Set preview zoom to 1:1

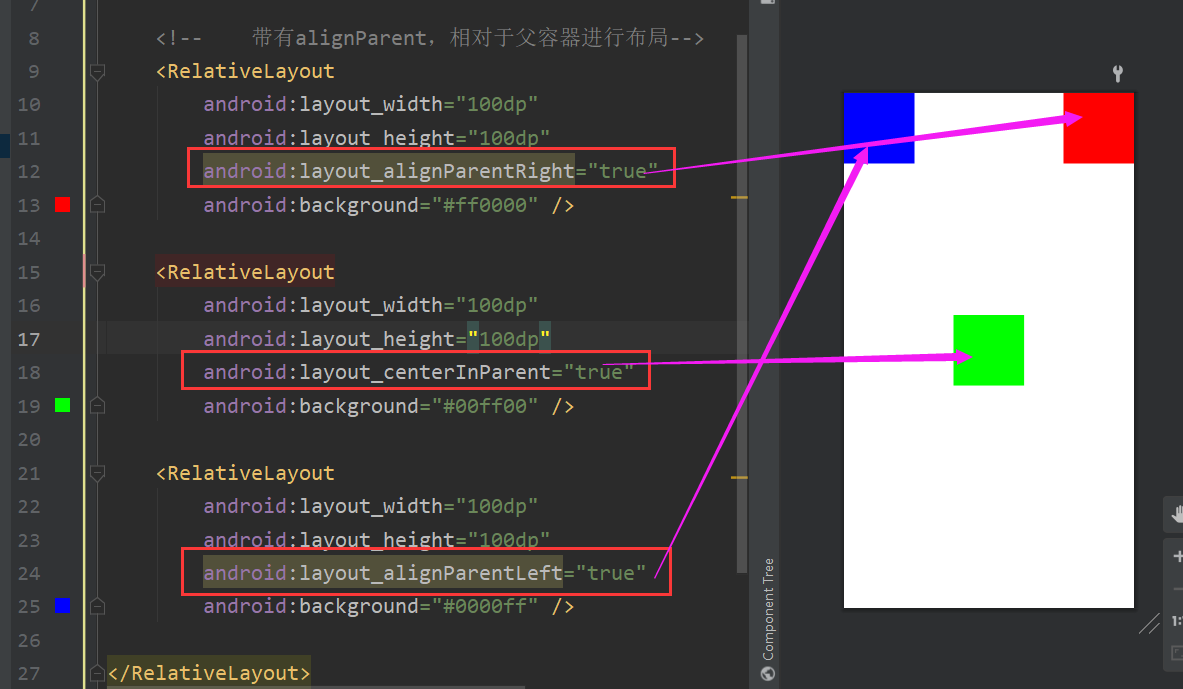pos(1178,621)
